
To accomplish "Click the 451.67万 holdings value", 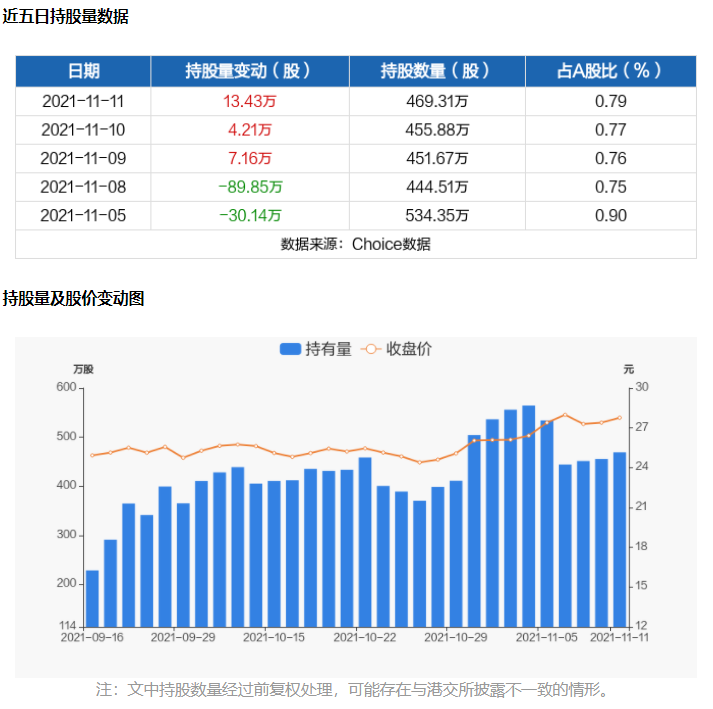I will click(x=437, y=159).
